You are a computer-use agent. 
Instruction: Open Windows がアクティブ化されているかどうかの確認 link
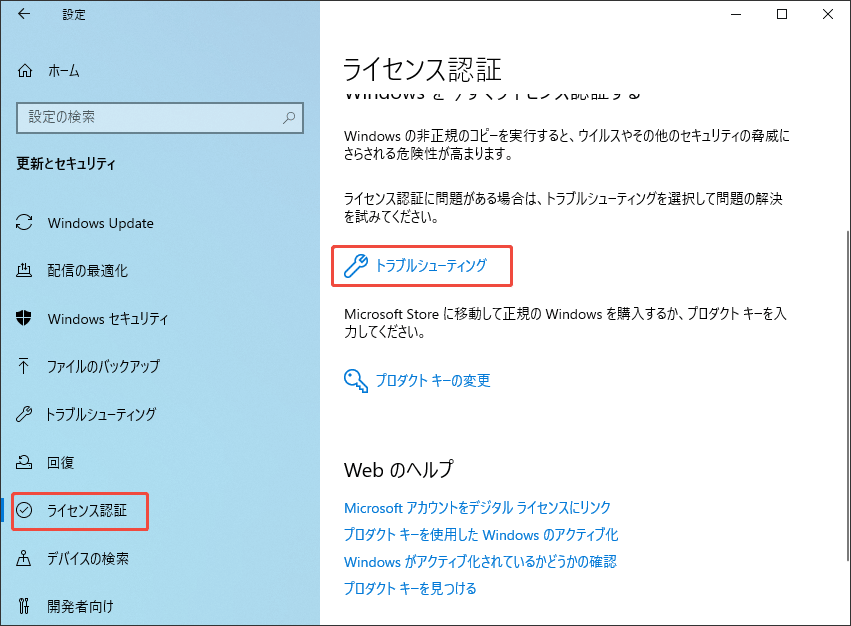(480, 561)
